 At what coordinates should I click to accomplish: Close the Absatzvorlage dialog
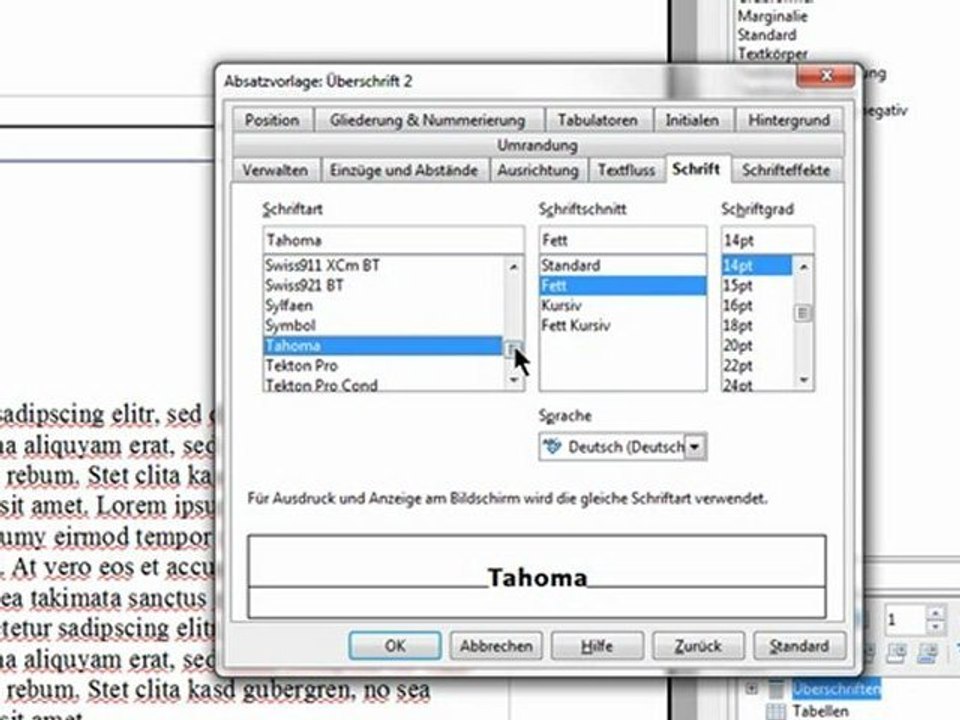point(826,76)
